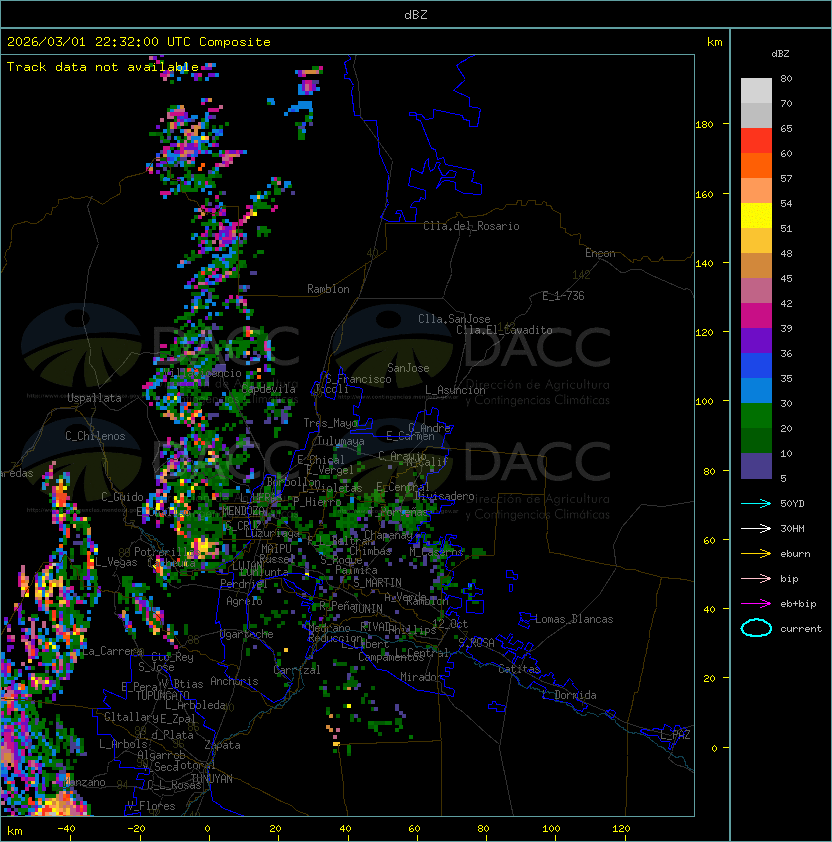Click the 'L_Asuncion' map label
832x842 pixels.
[455, 390]
